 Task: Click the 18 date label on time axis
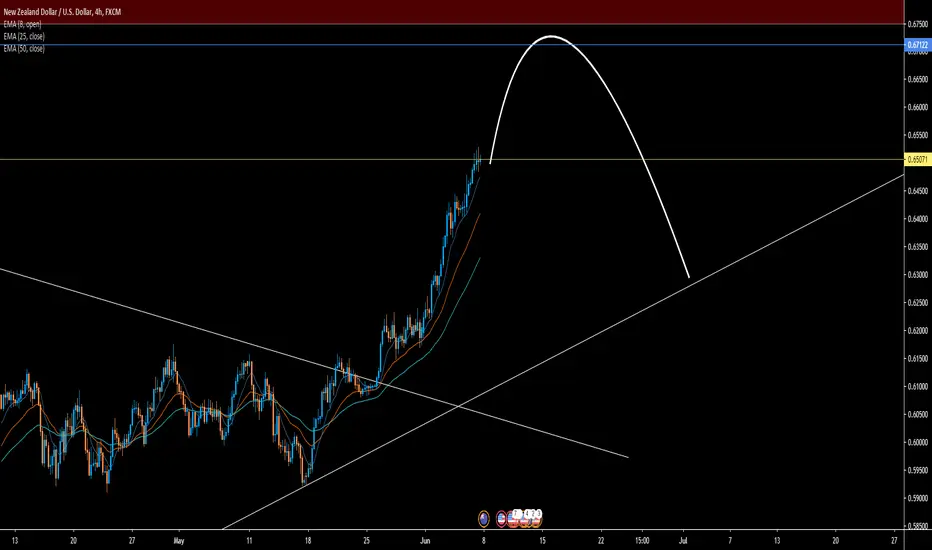(308, 540)
